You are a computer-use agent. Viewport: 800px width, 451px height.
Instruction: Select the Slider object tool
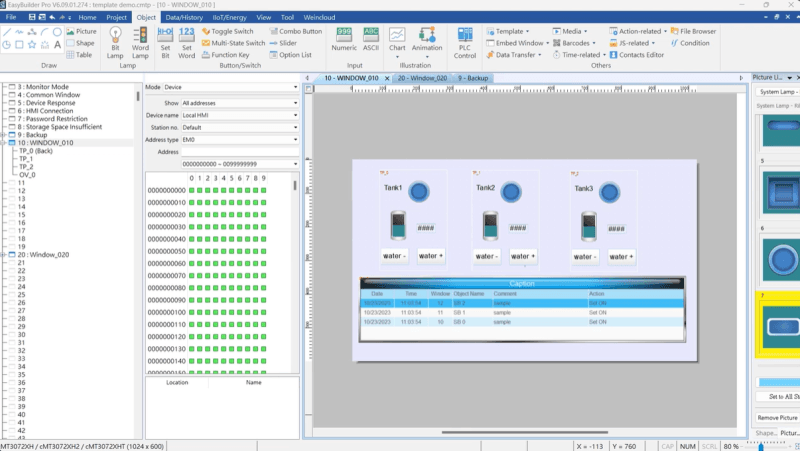tap(287, 43)
